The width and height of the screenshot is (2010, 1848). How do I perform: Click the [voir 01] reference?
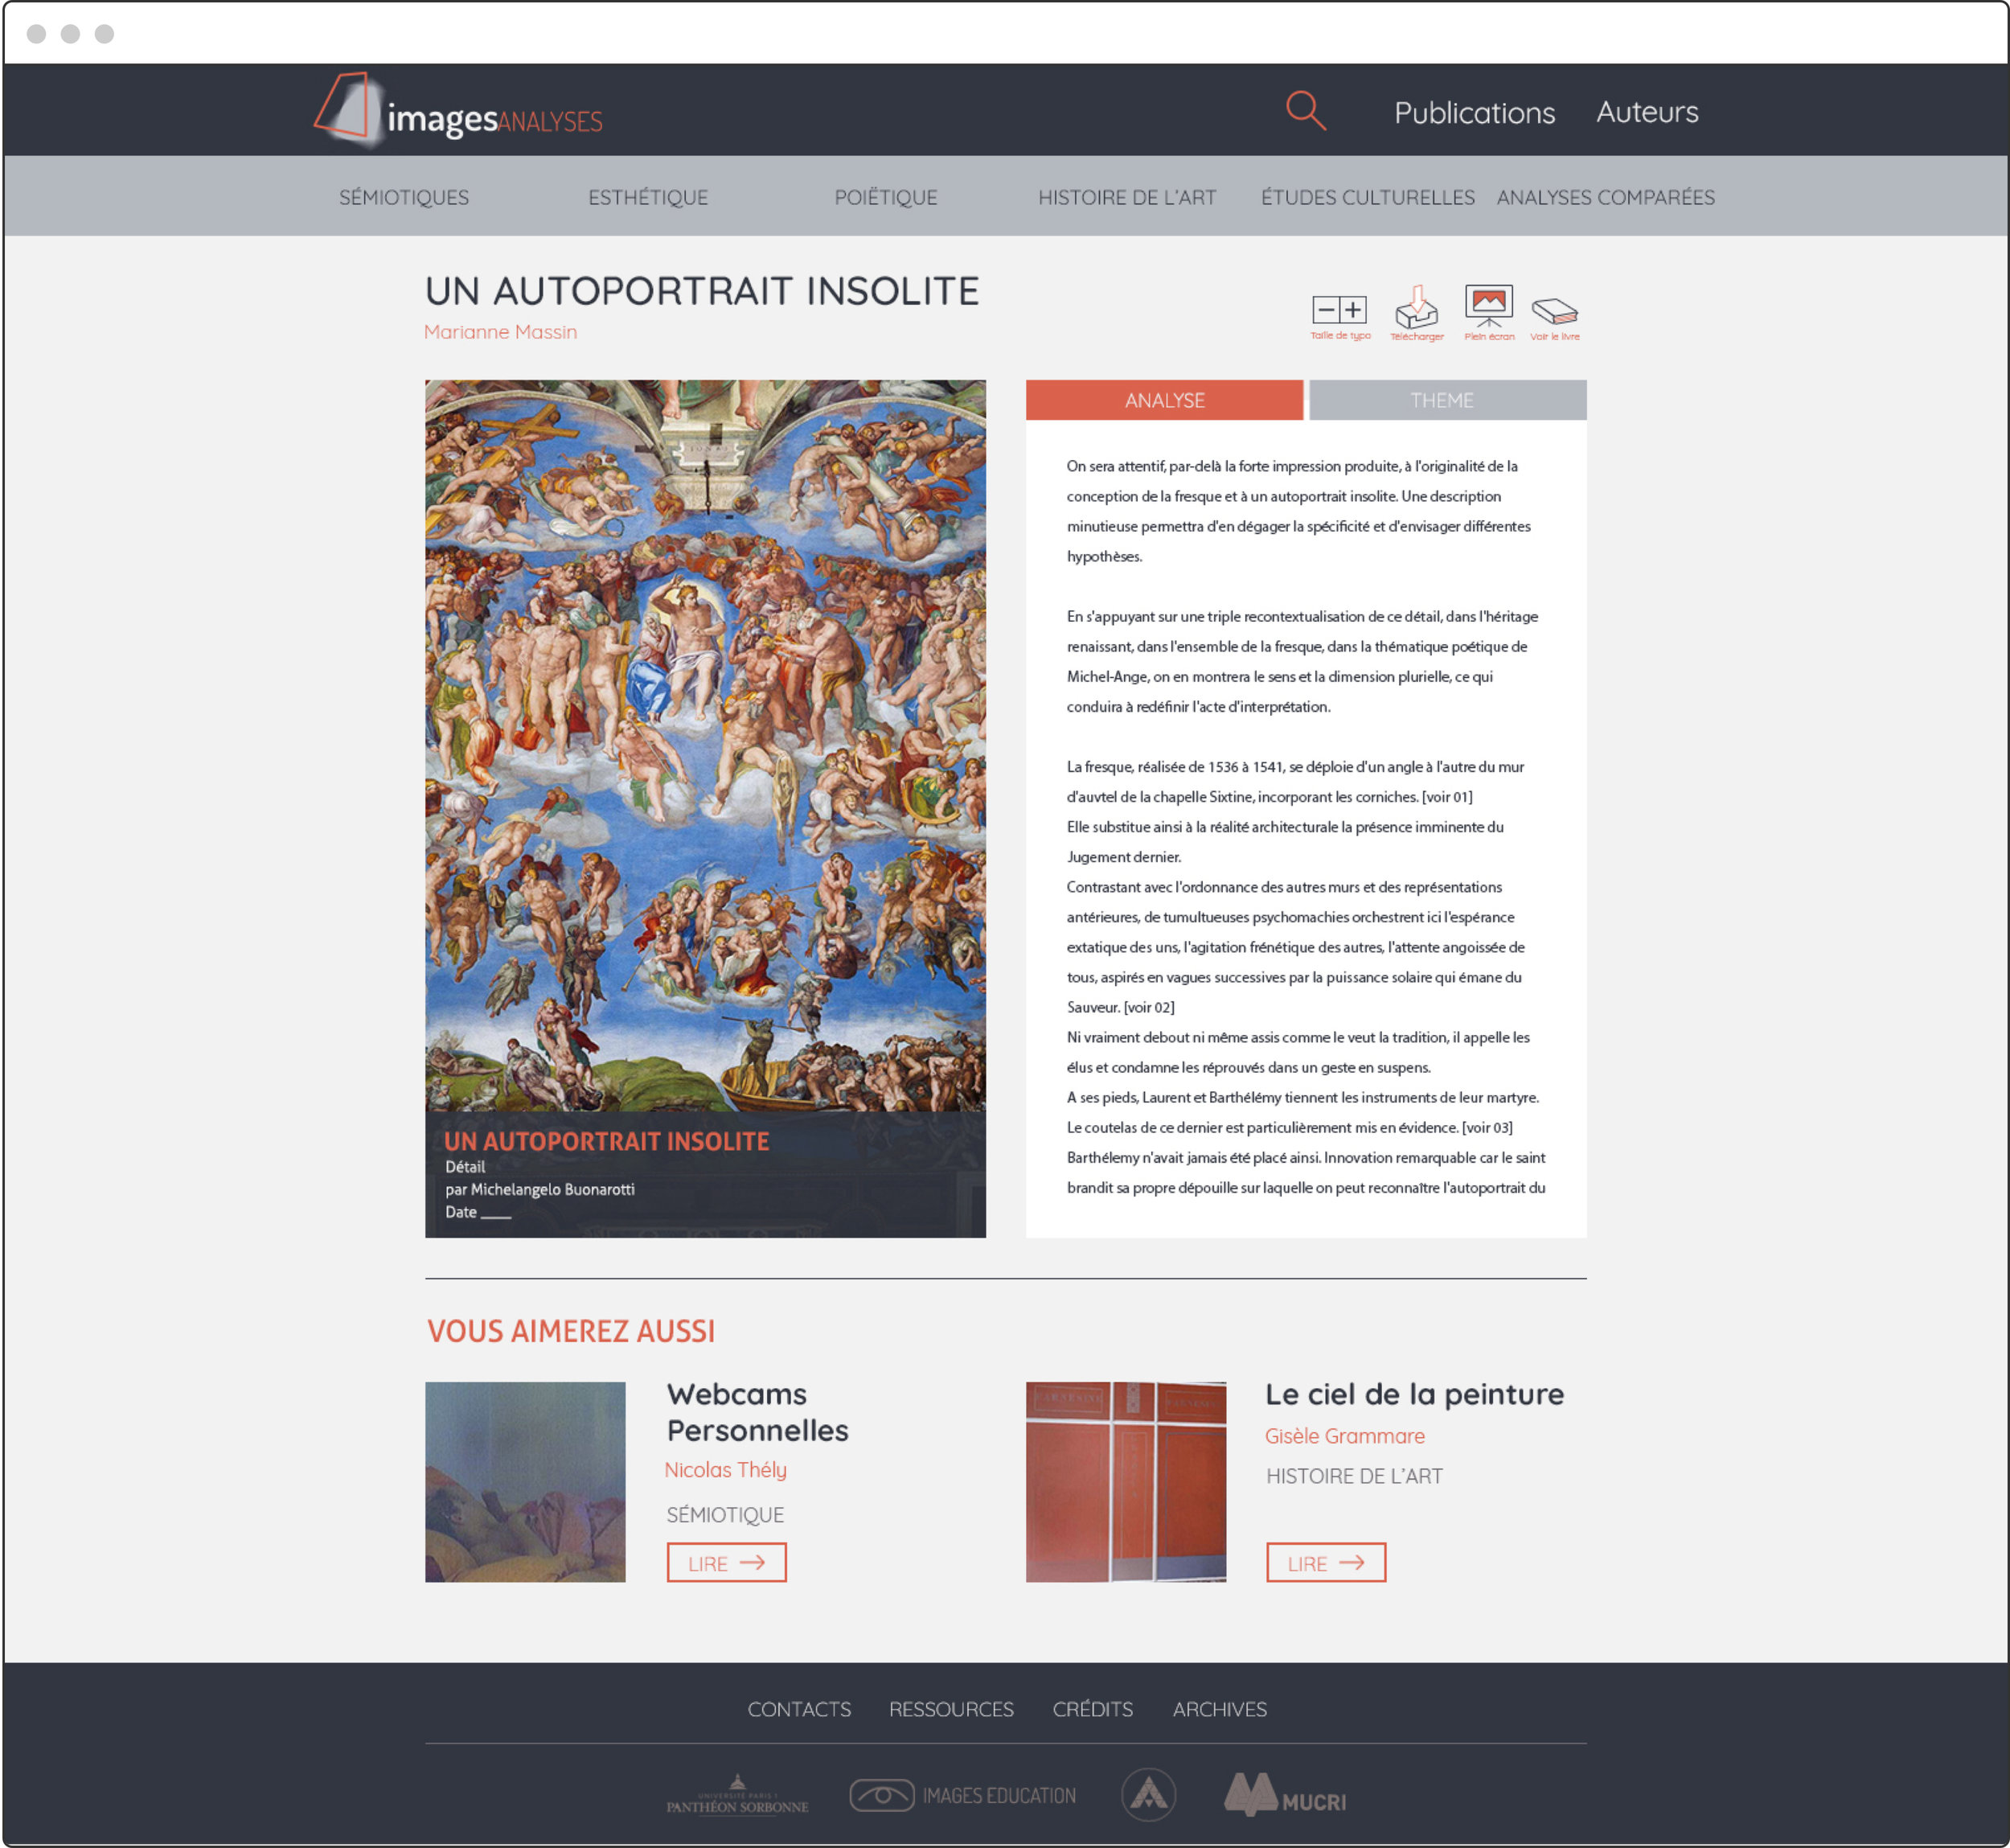[x=1447, y=797]
